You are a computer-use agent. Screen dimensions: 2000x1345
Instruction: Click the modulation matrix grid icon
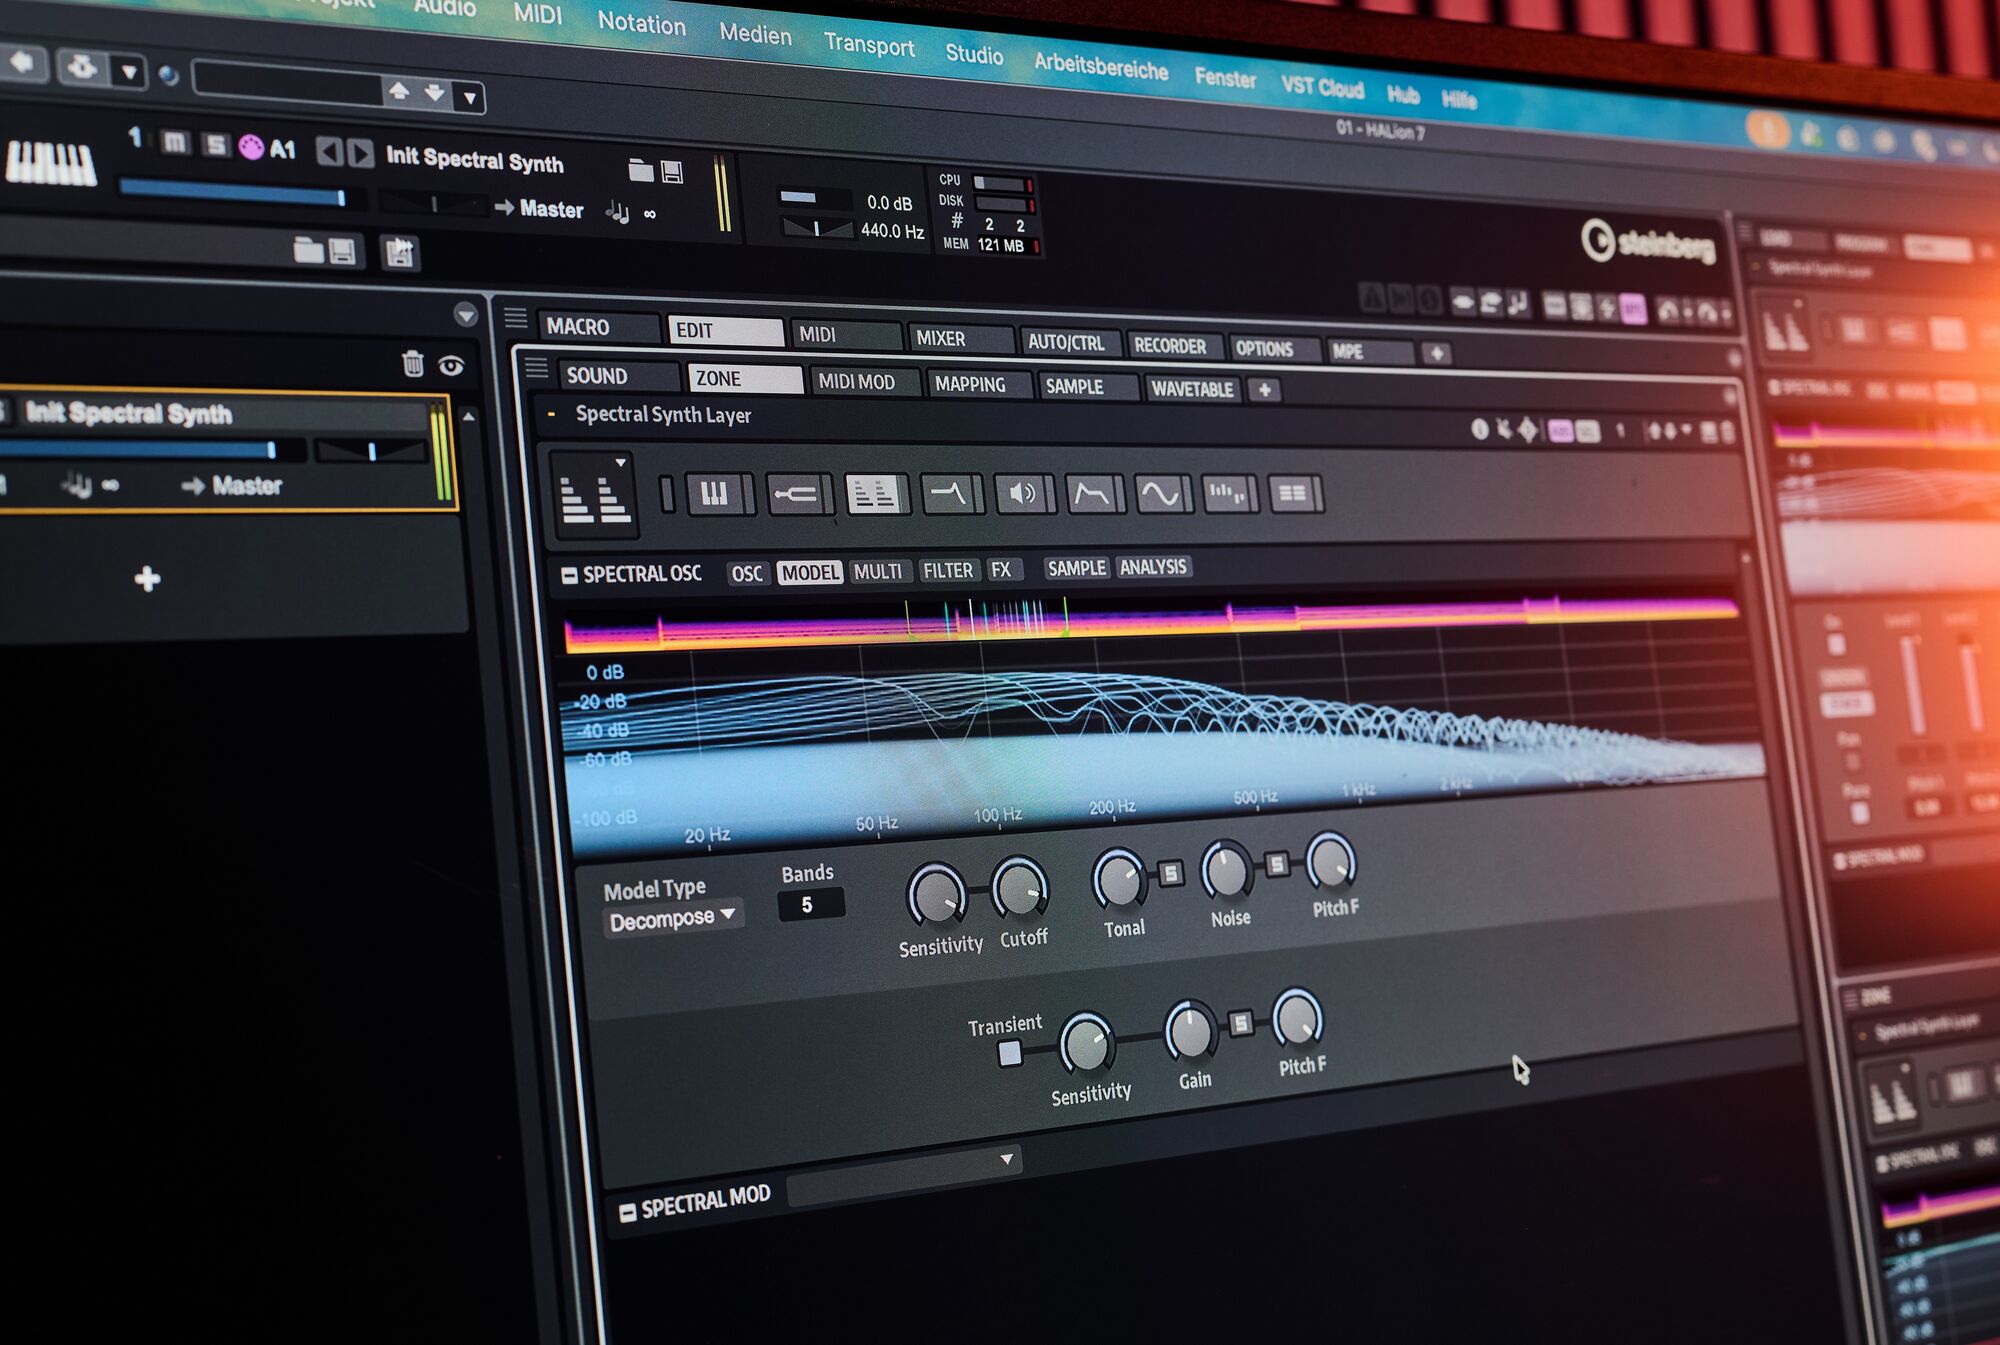click(x=1293, y=492)
